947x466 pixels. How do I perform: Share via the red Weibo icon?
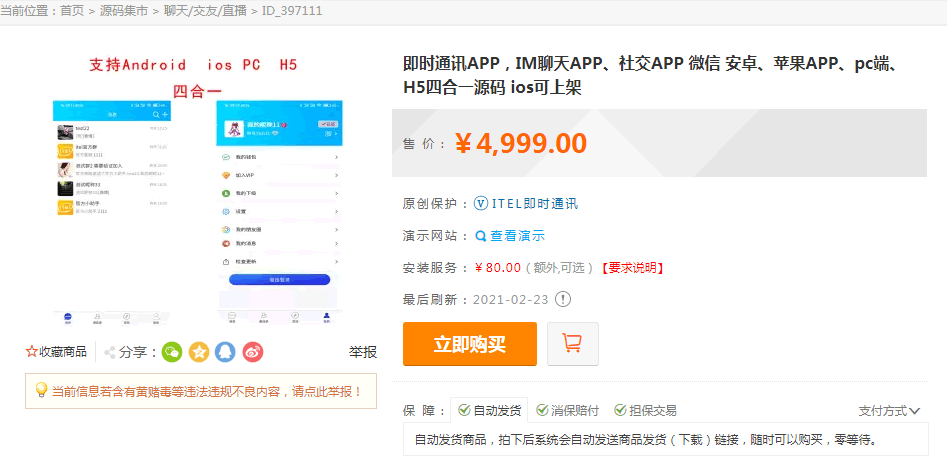coord(253,352)
